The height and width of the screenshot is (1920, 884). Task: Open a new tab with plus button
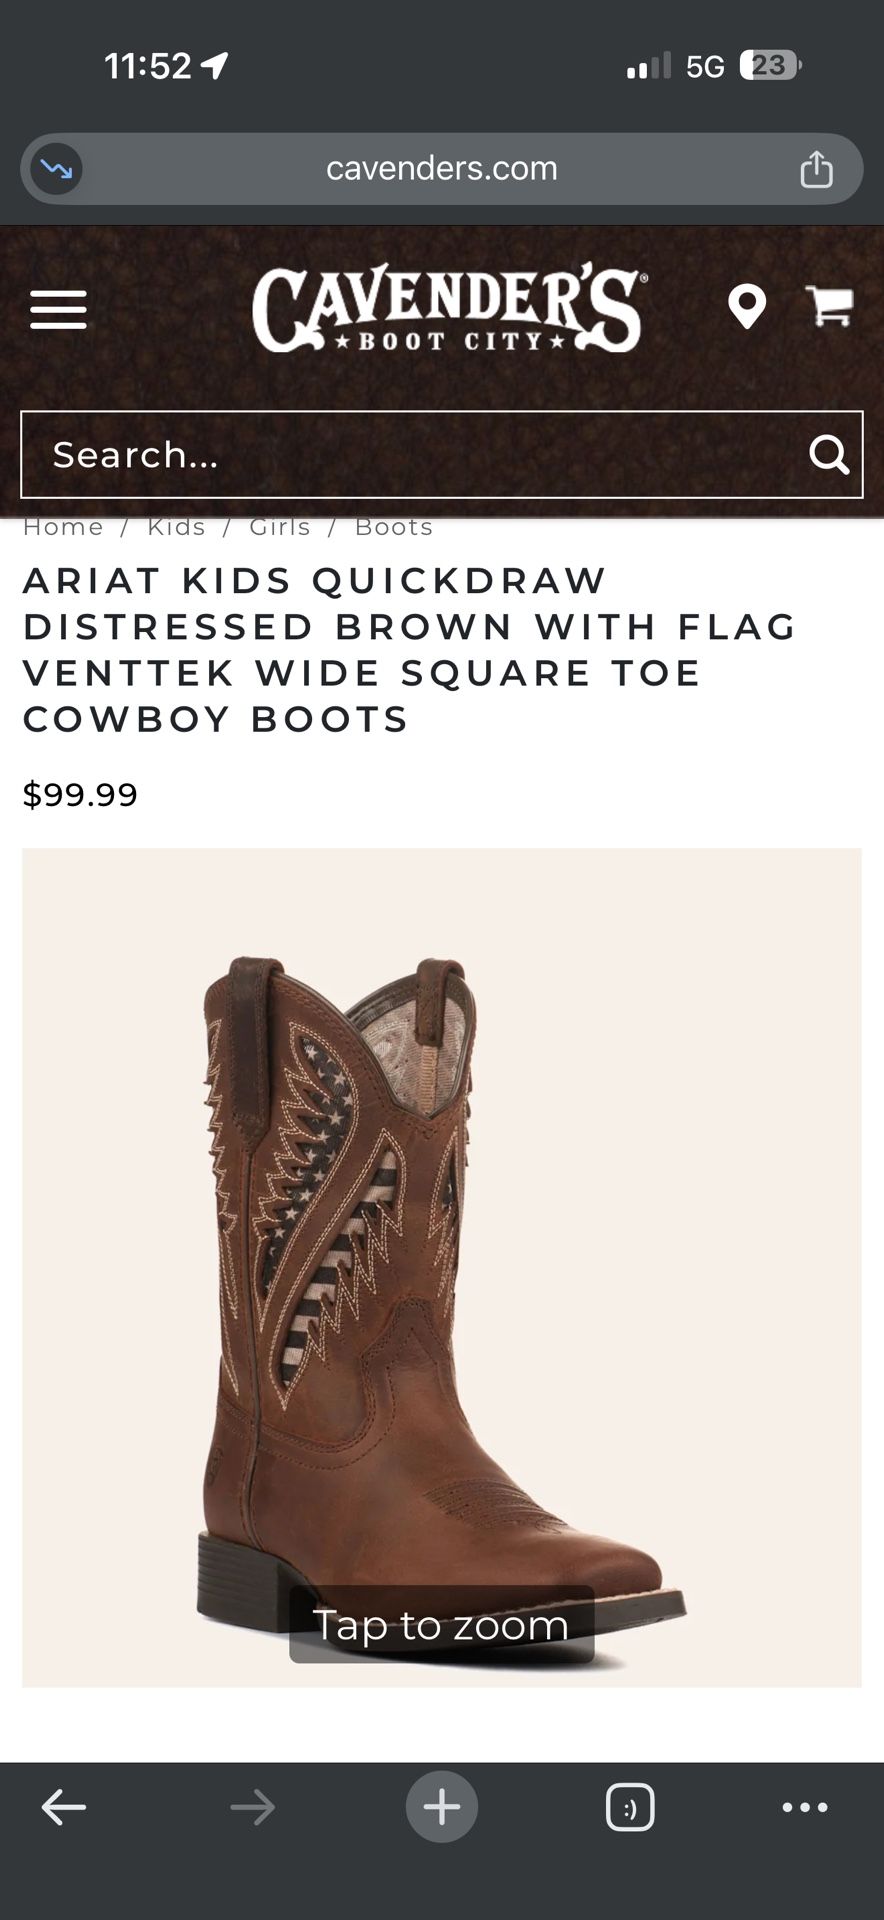[441, 1806]
